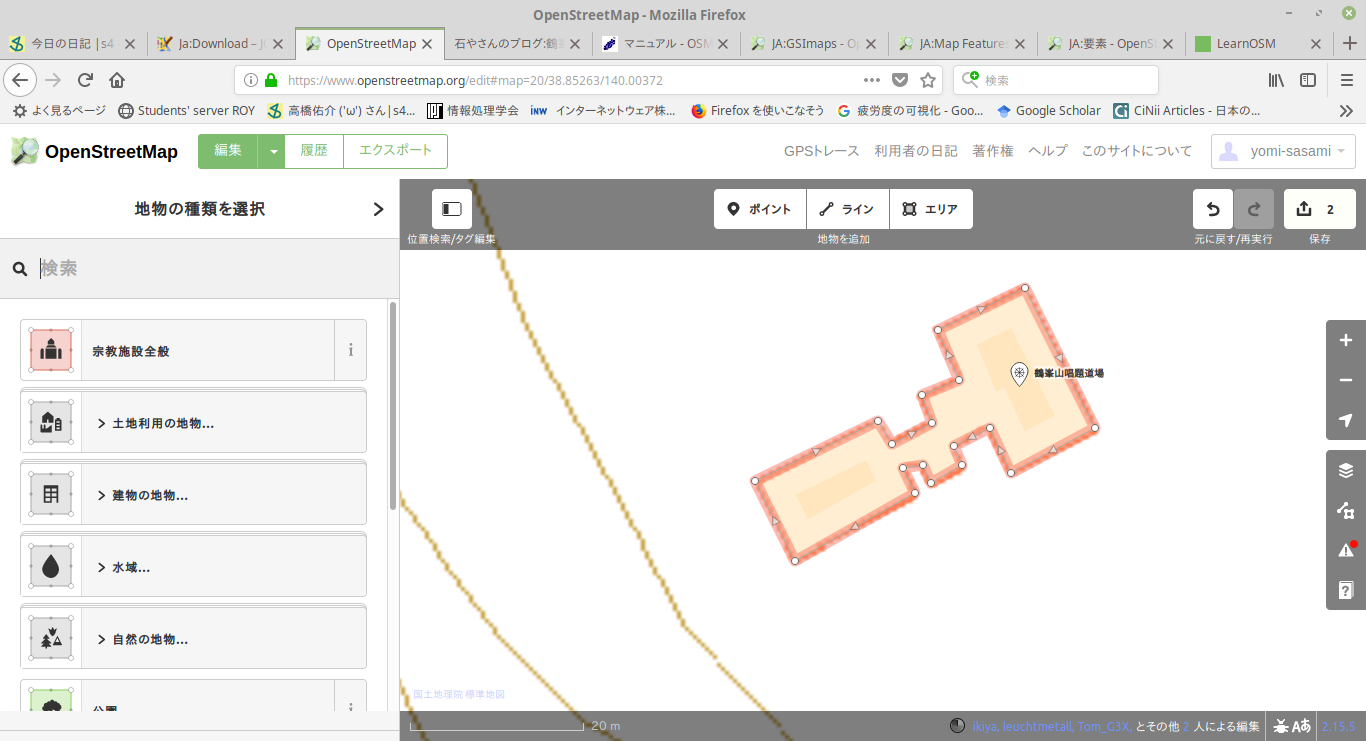Open the 編集 dropdown arrow
Screen dimensions: 1366x741
click(272, 151)
